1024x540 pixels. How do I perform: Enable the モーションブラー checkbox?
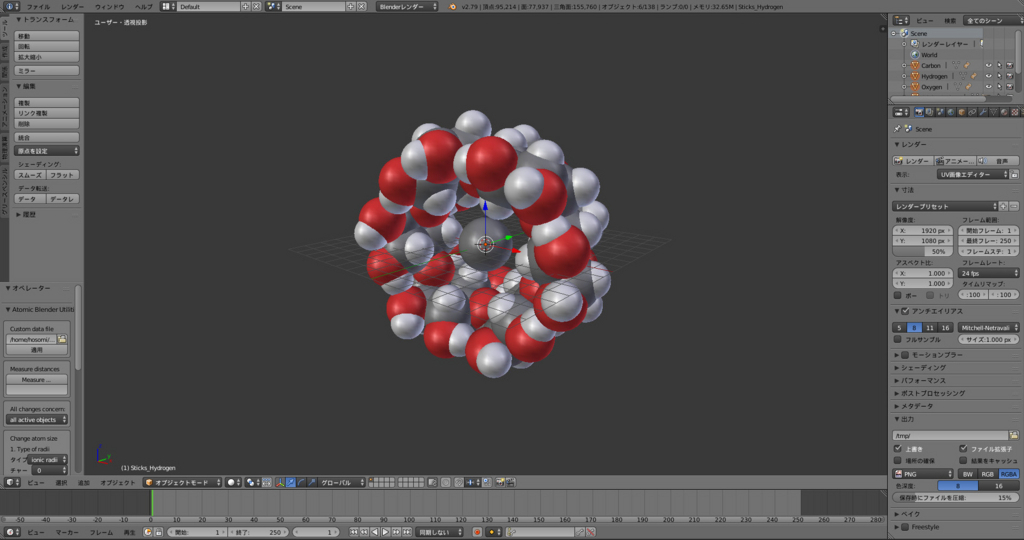(x=905, y=355)
